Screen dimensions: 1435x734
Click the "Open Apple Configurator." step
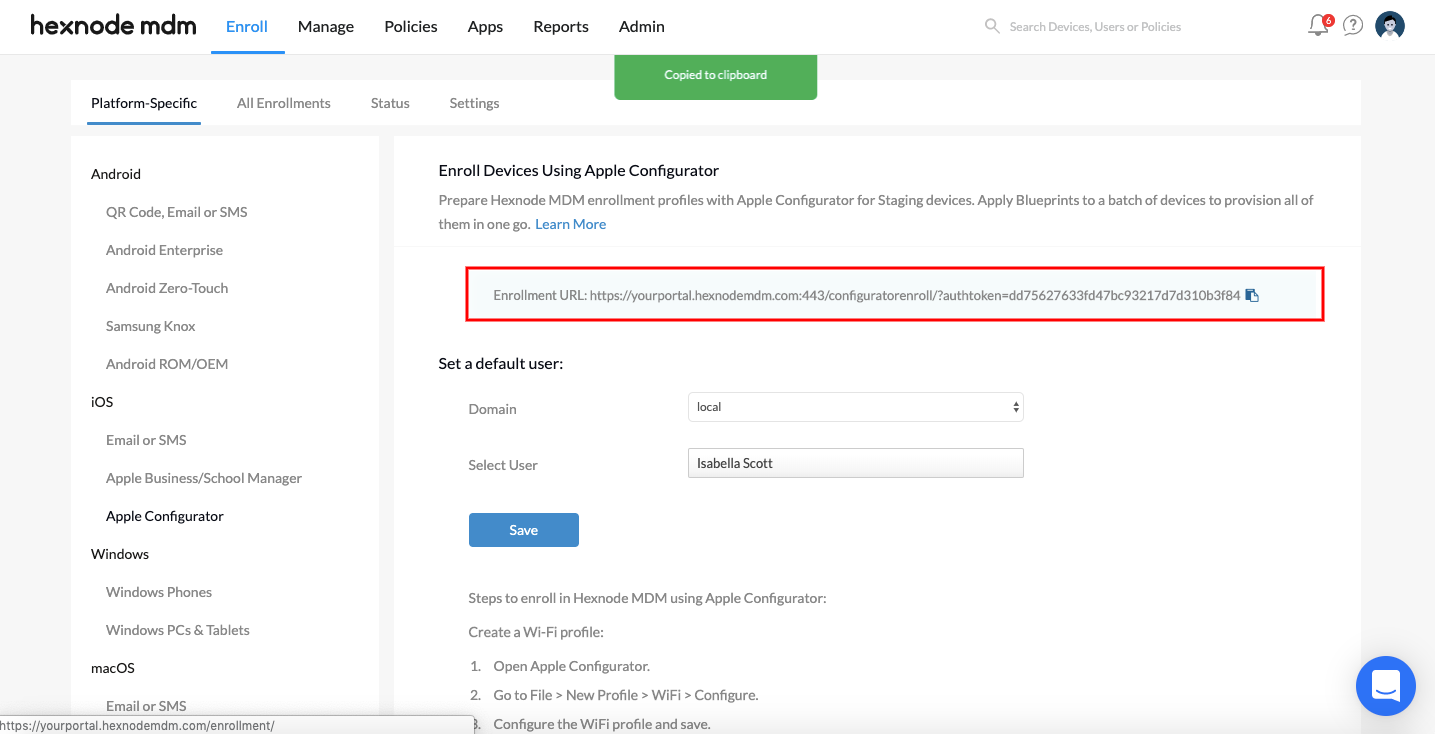572,666
